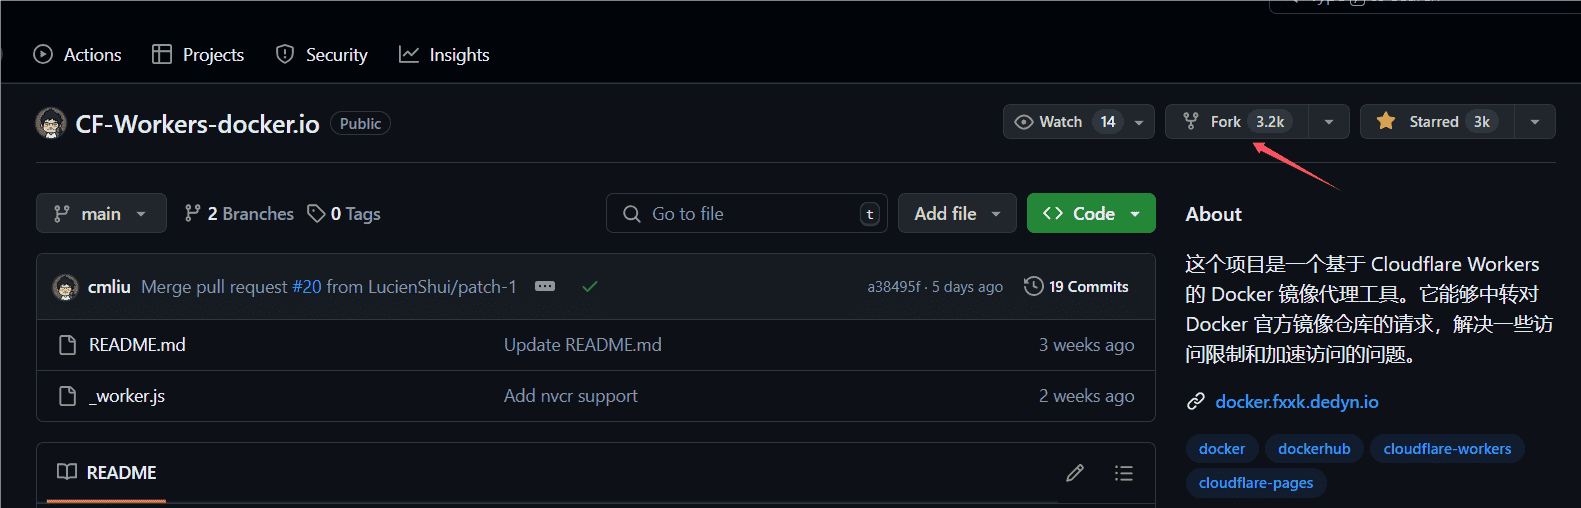
Task: Open the main branch selector
Action: [101, 214]
